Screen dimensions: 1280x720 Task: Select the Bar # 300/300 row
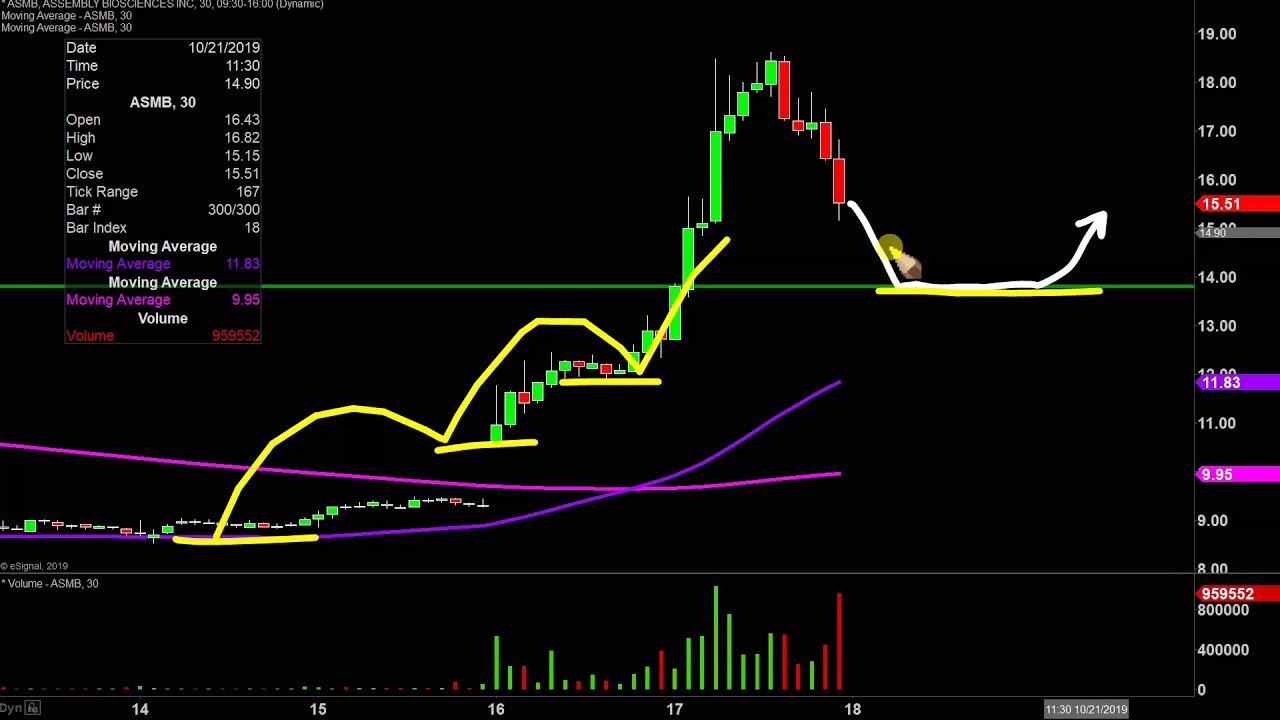point(163,210)
